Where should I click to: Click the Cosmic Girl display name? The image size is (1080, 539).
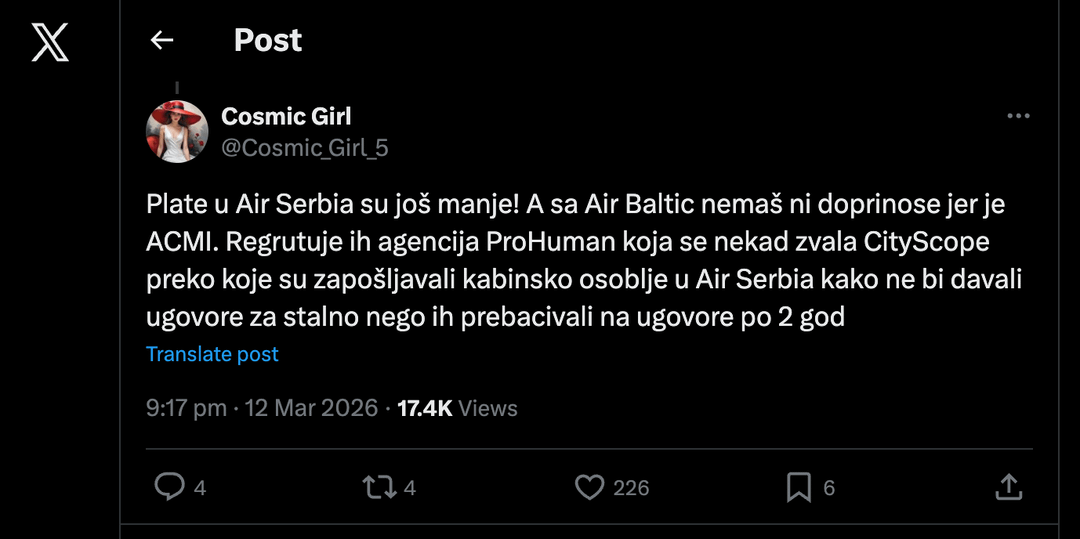286,116
